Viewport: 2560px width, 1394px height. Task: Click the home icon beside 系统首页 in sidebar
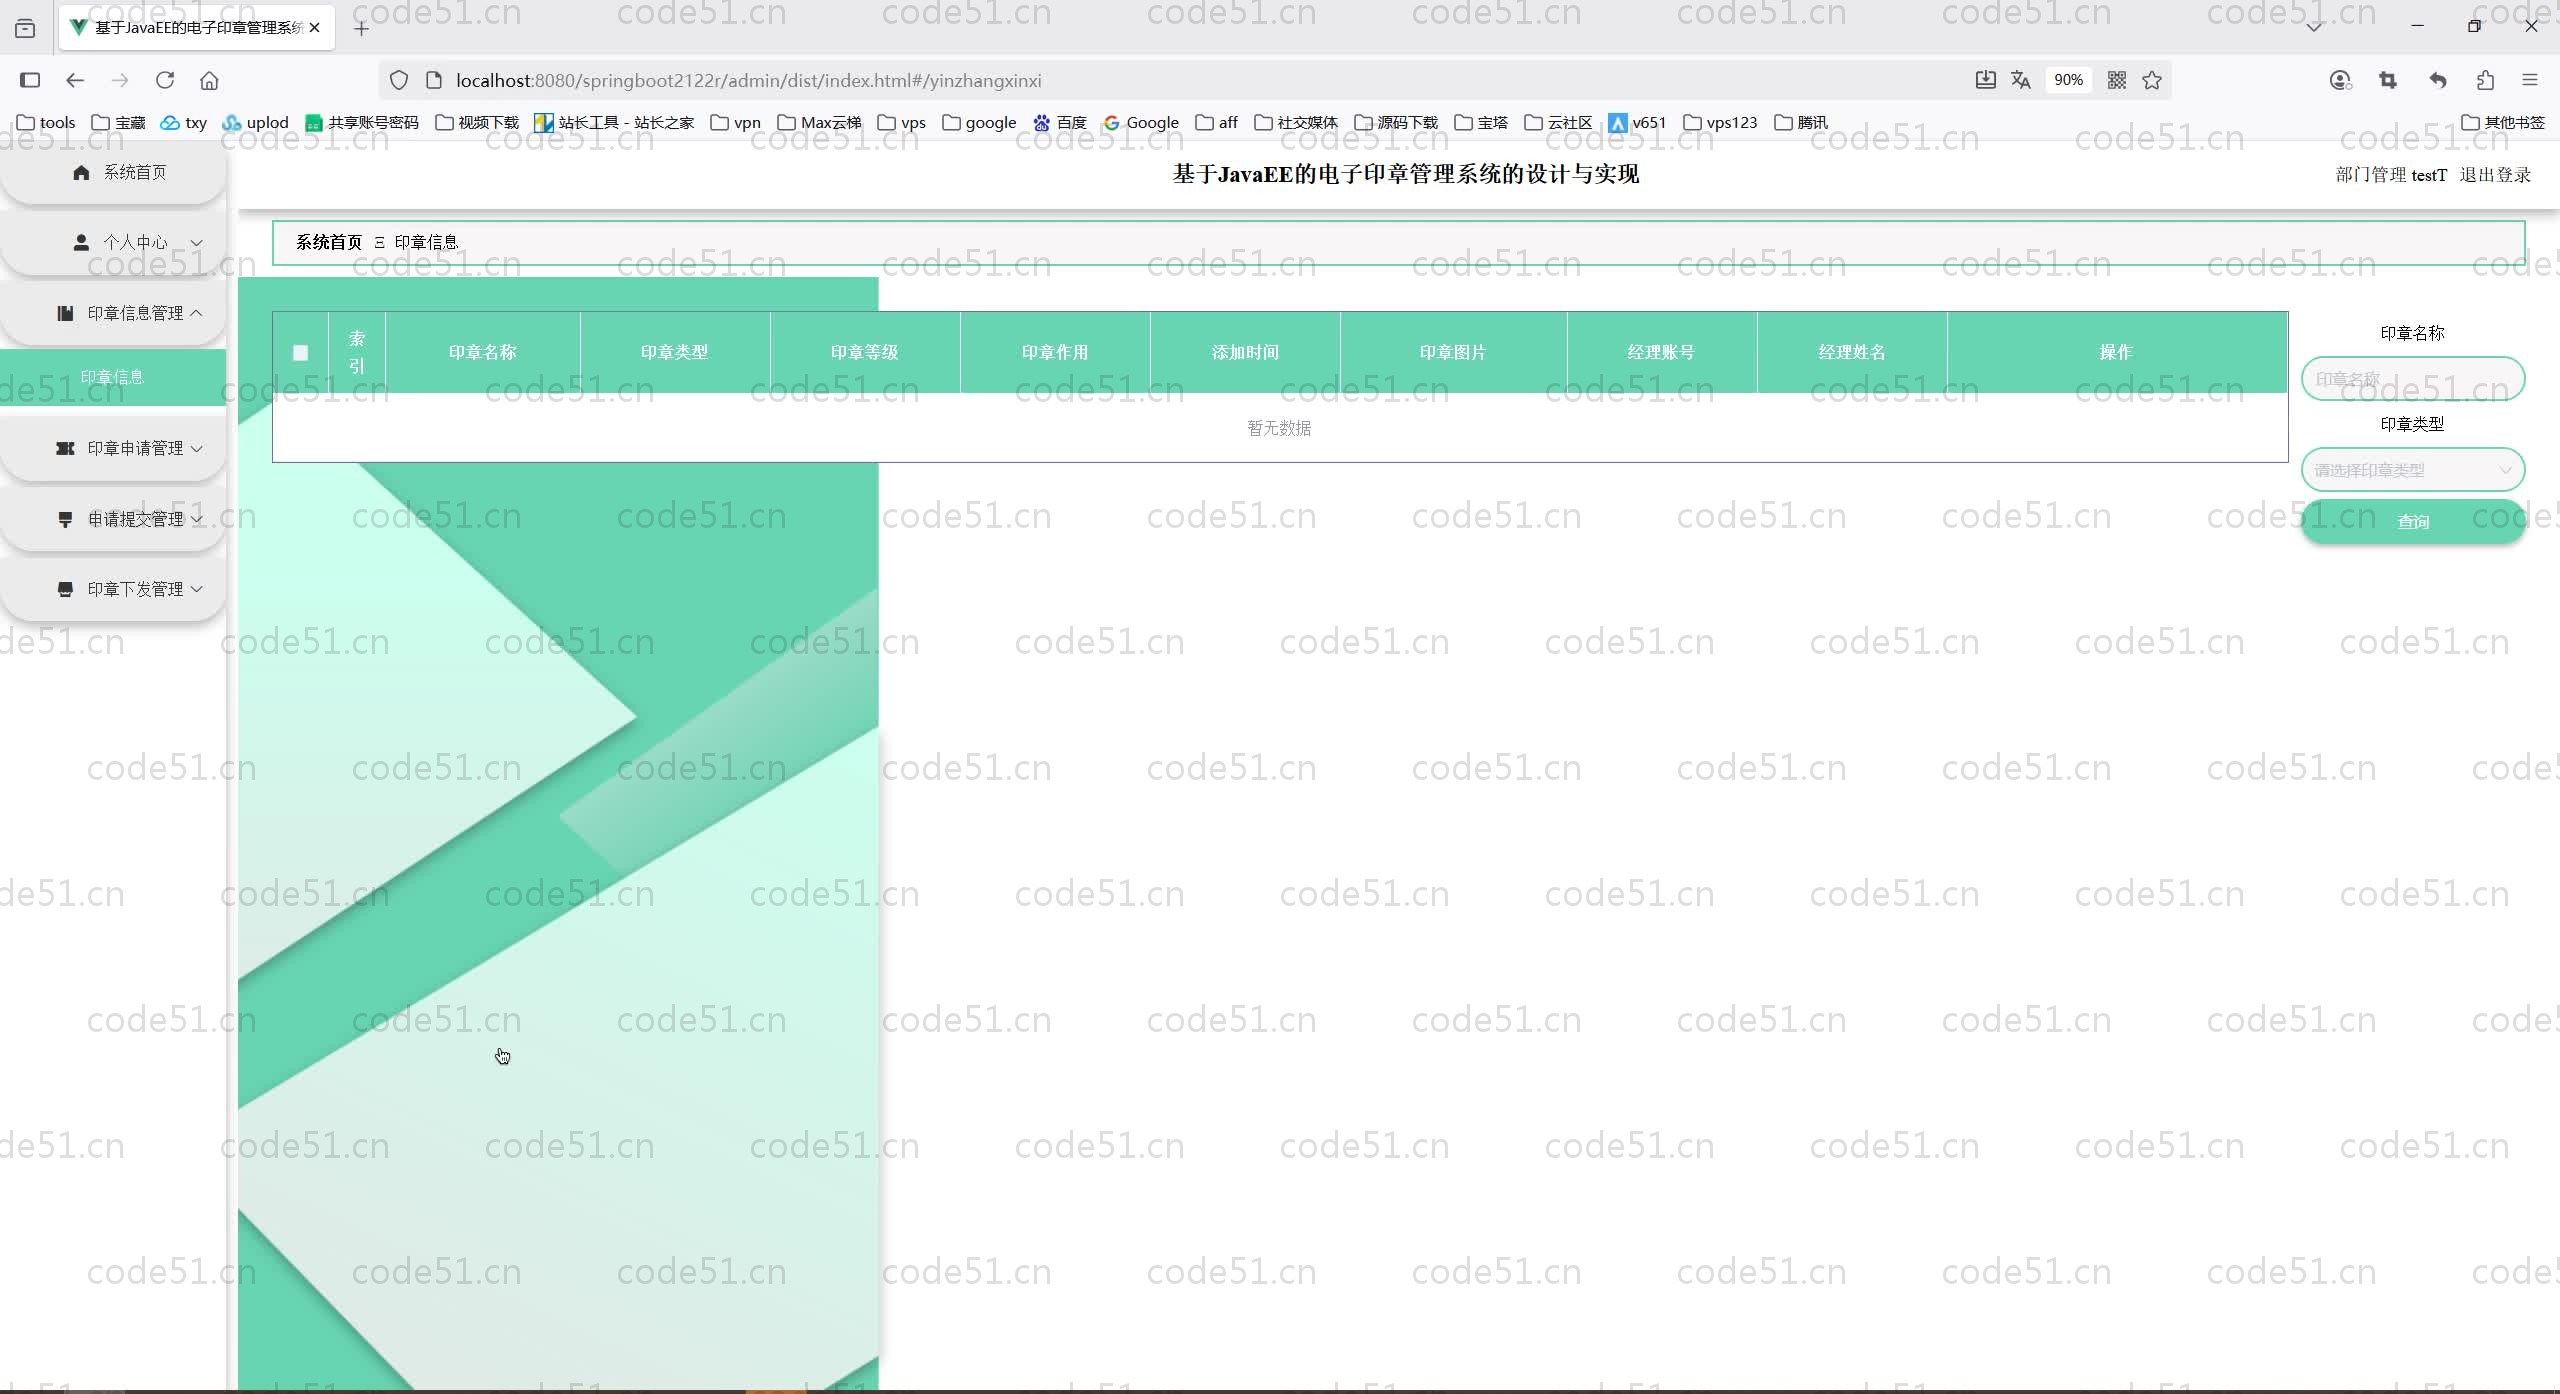click(82, 173)
